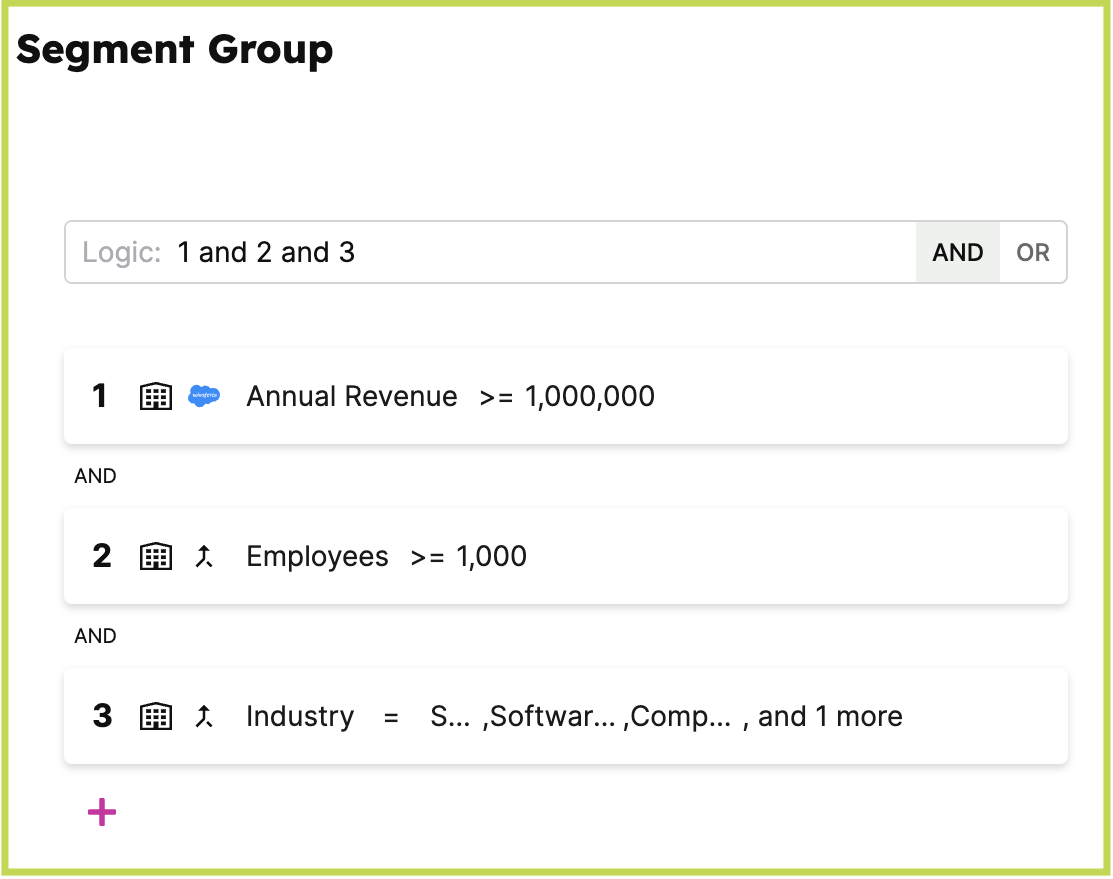This screenshot has height=879, width=1113.
Task: Open the Employees field selector
Action: pos(317,557)
